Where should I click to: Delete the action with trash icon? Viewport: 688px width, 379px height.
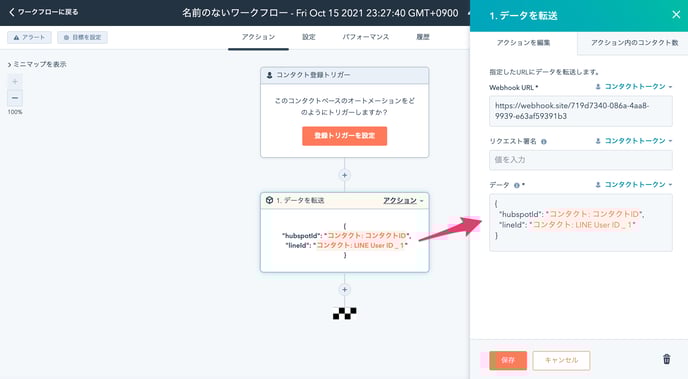[666, 359]
